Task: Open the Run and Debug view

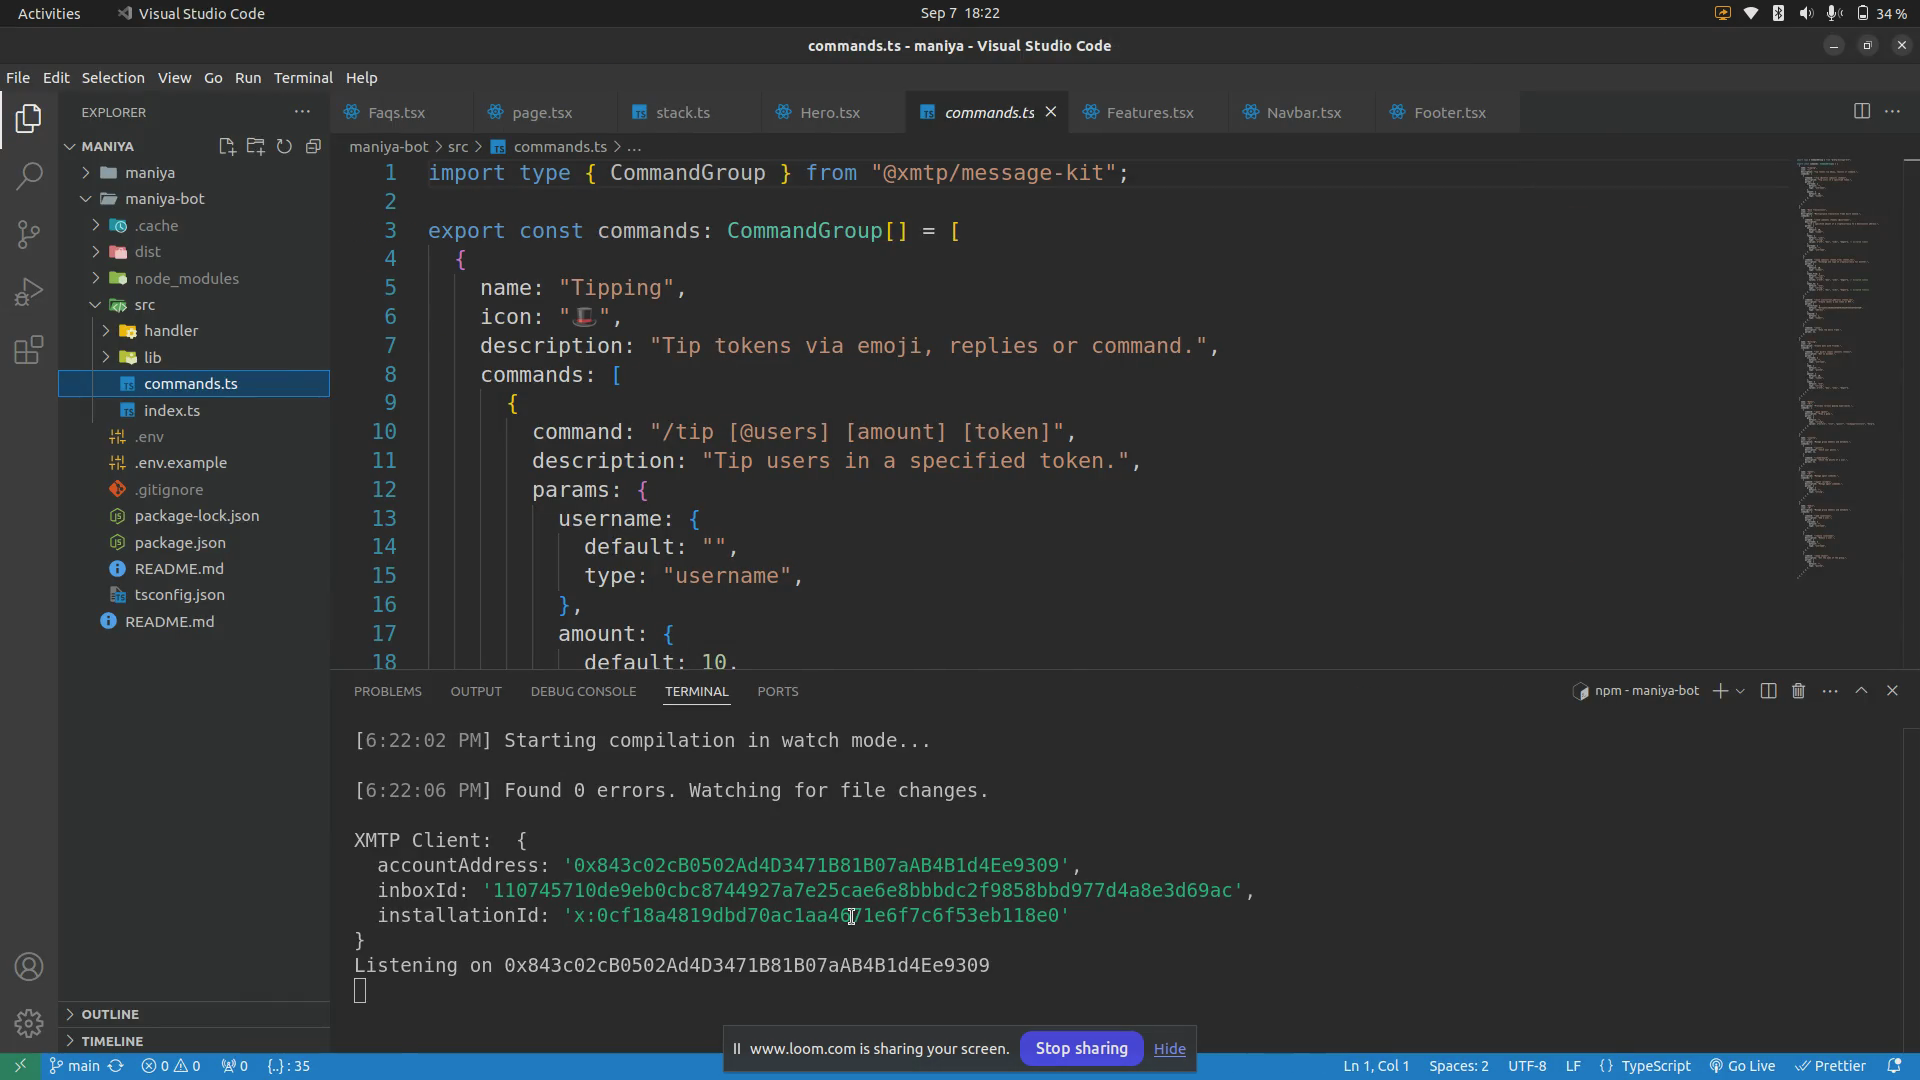Action: 29,292
